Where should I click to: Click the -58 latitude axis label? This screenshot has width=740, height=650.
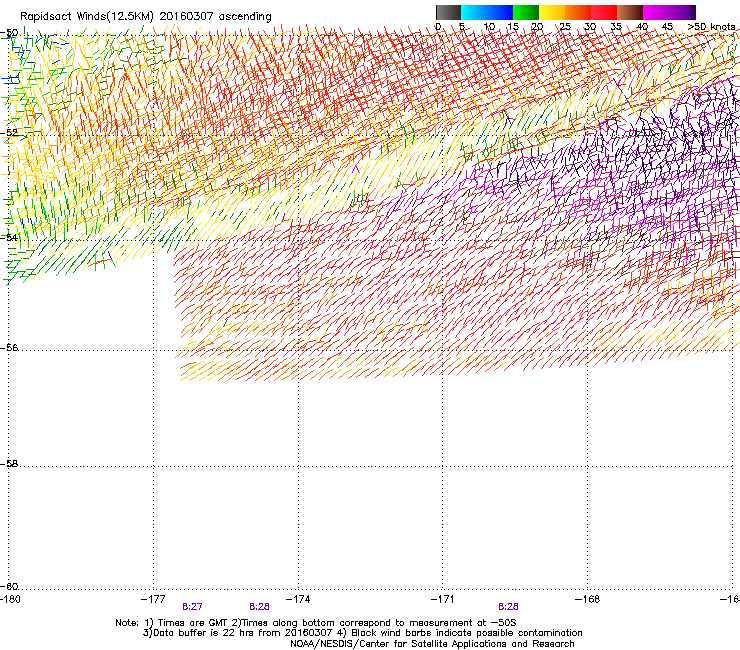point(9,464)
